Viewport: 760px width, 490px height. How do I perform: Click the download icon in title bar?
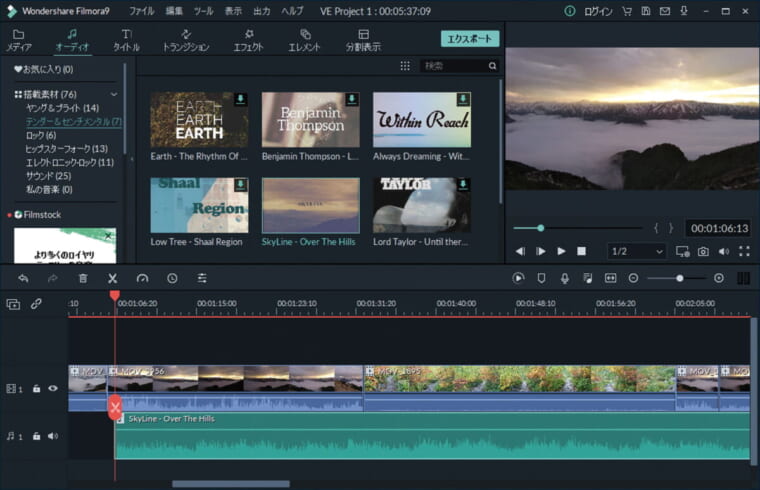click(684, 11)
